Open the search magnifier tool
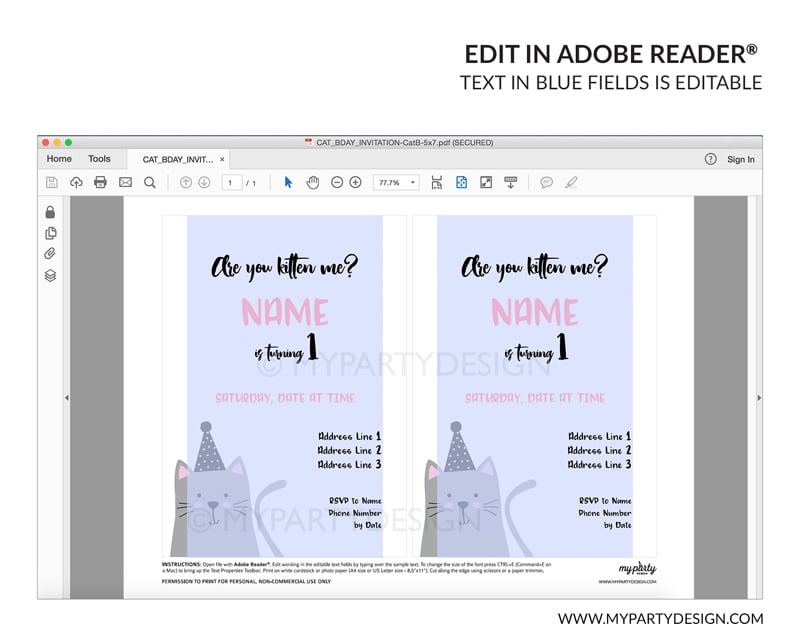 click(x=150, y=182)
